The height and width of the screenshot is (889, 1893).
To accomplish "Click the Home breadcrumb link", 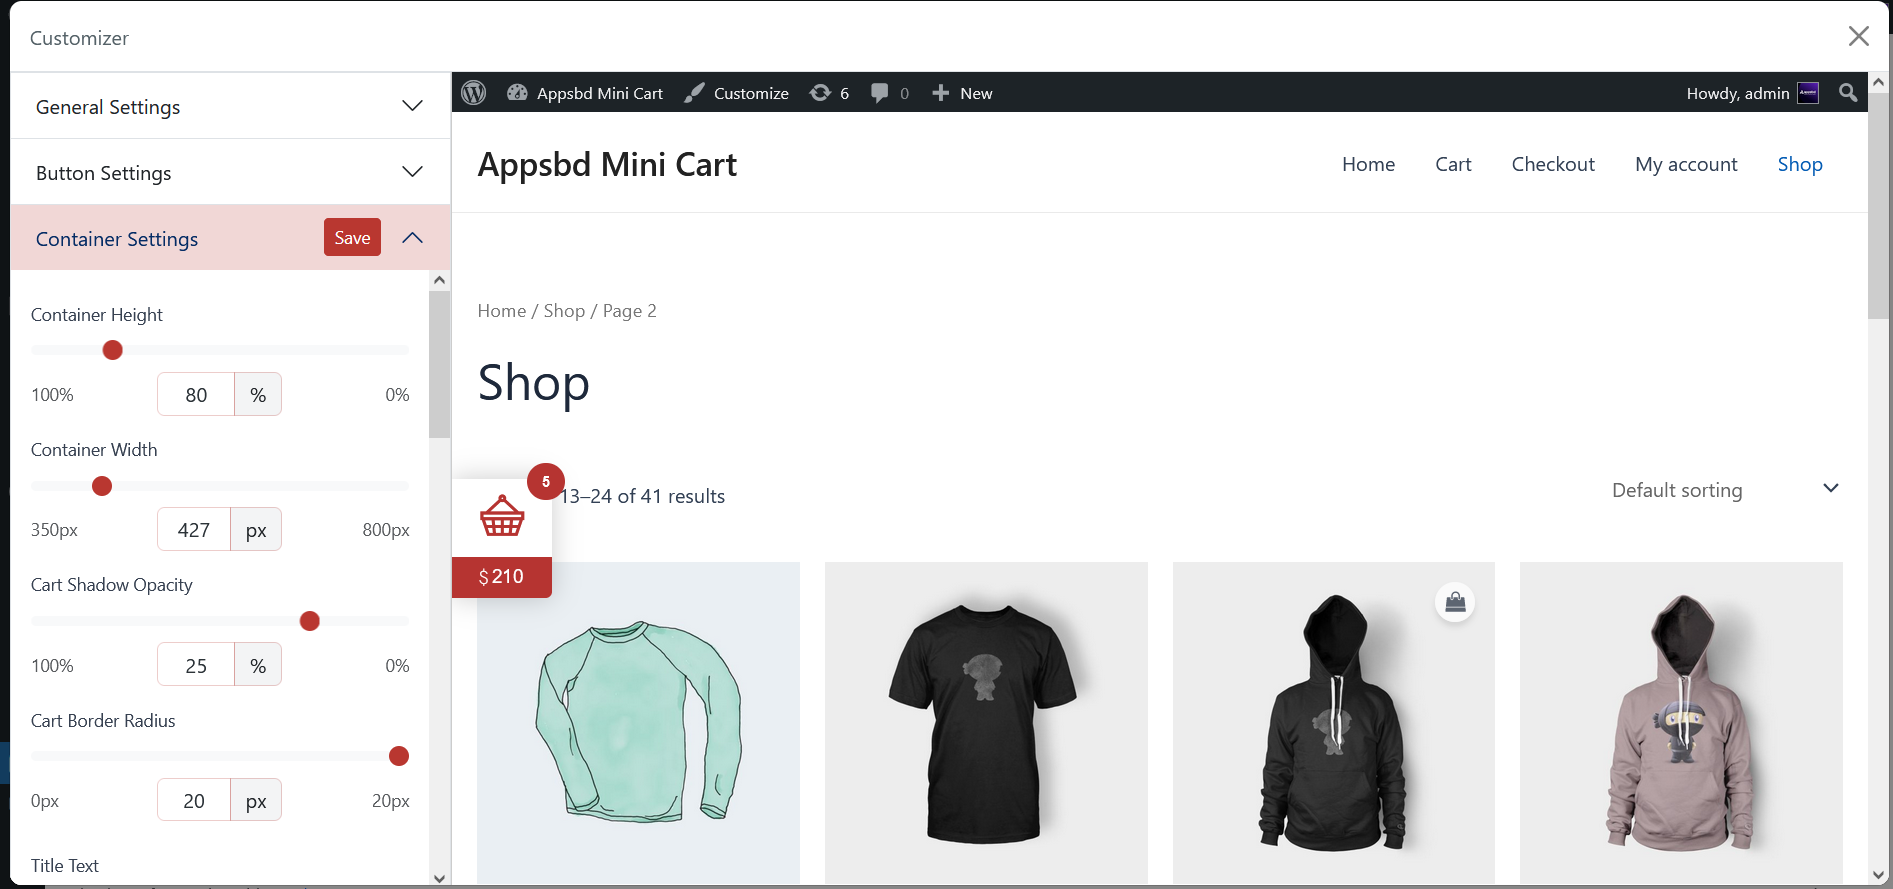I will [x=502, y=311].
